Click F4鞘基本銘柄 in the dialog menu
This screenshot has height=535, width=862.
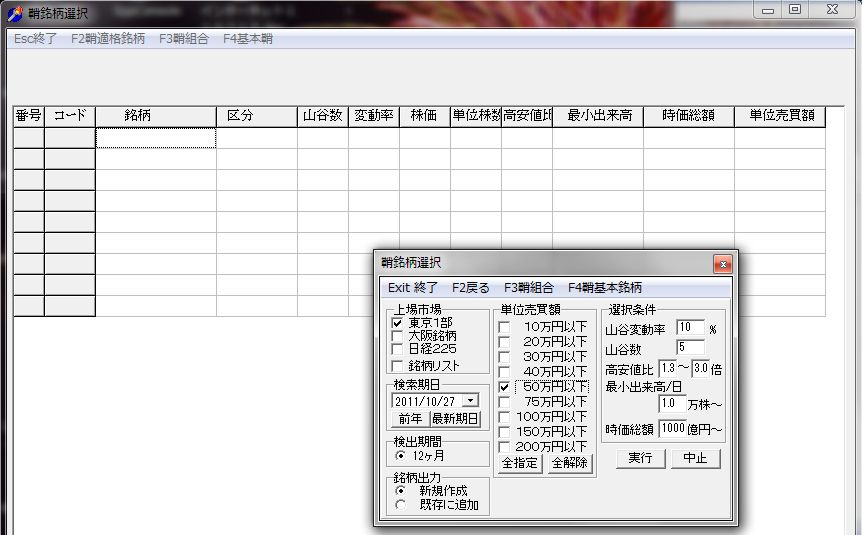click(605, 288)
